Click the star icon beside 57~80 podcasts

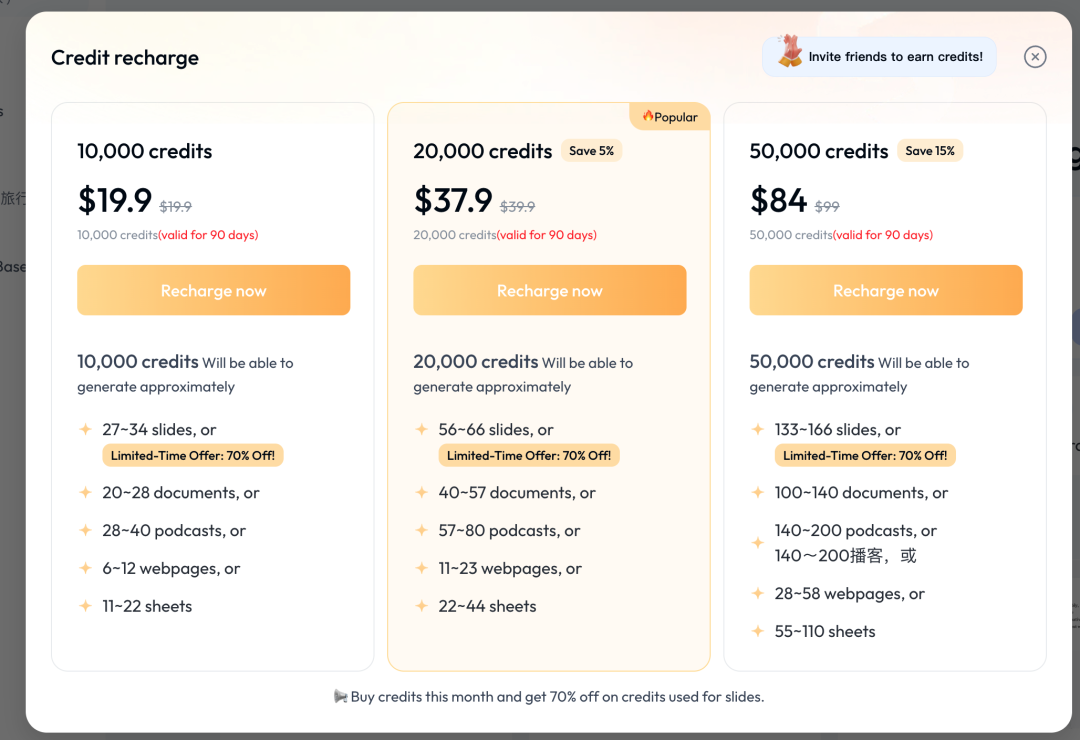(422, 530)
